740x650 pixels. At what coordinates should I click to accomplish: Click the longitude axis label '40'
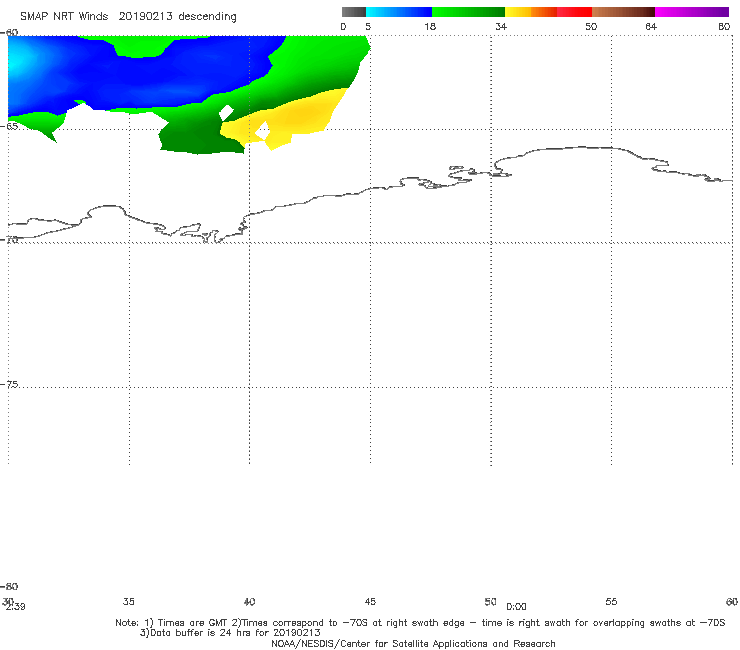(x=249, y=601)
